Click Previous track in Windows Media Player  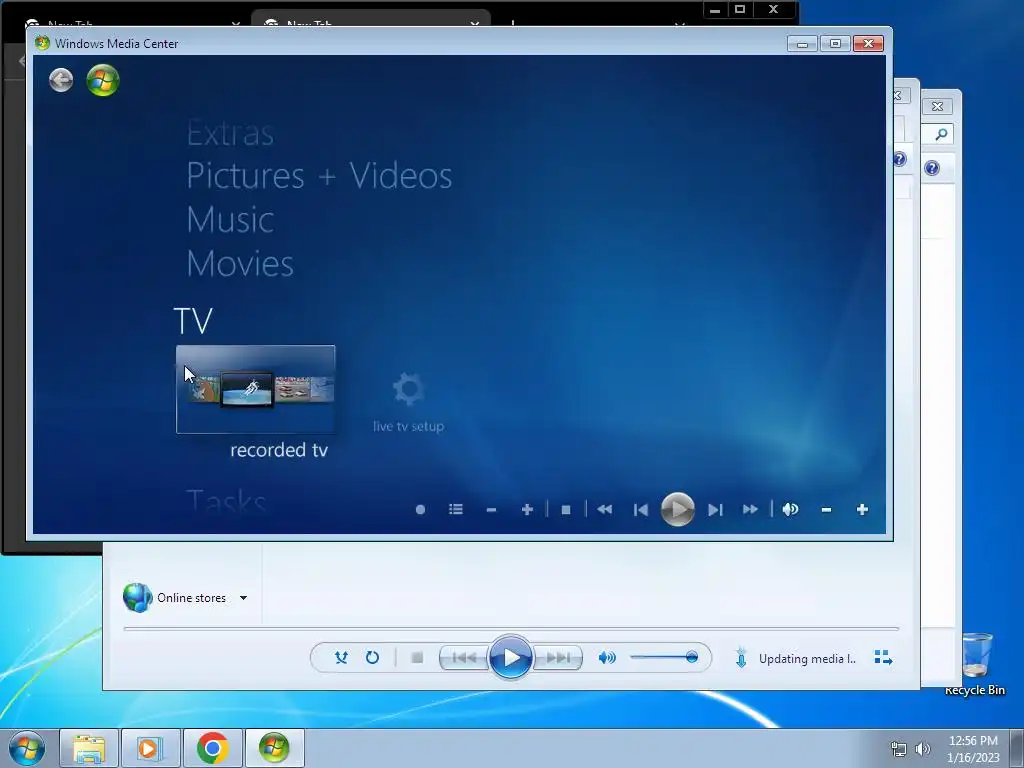click(x=464, y=658)
